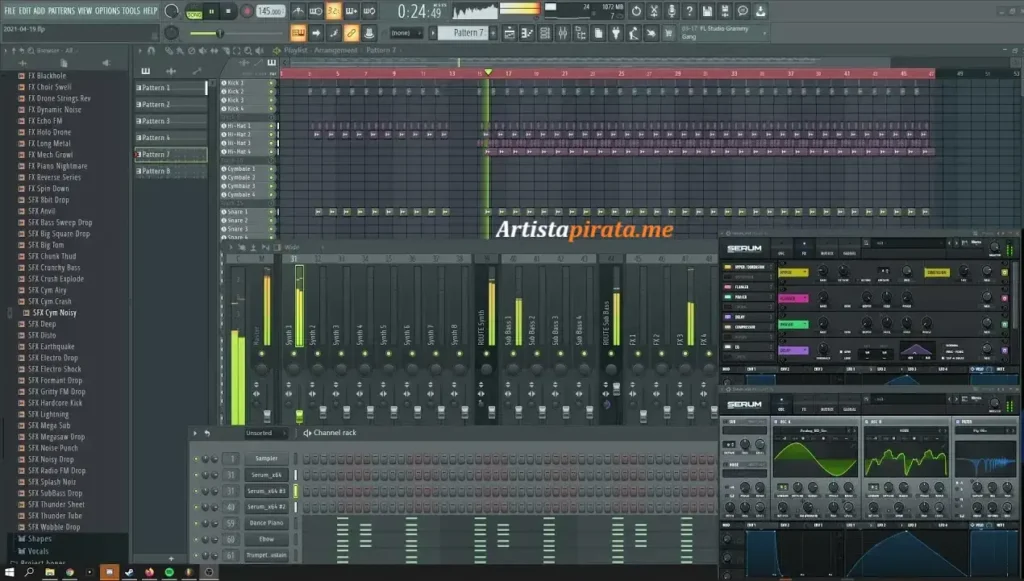Image resolution: width=1024 pixels, height=581 pixels.
Task: Save project with floppy disk icon
Action: point(707,11)
